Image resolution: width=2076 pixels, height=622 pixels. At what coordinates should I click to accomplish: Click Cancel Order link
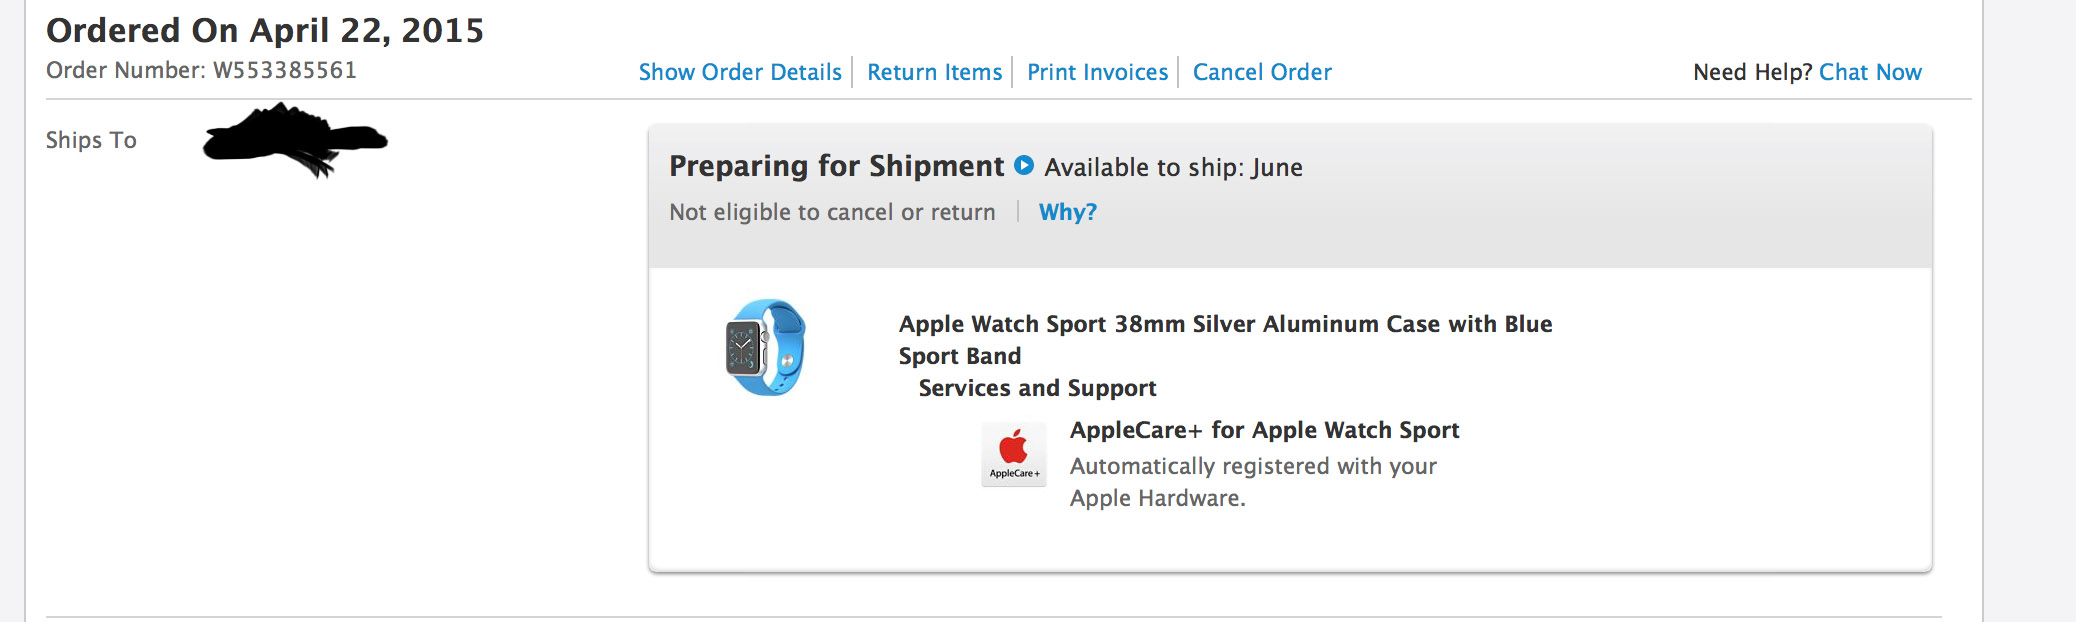(1262, 72)
